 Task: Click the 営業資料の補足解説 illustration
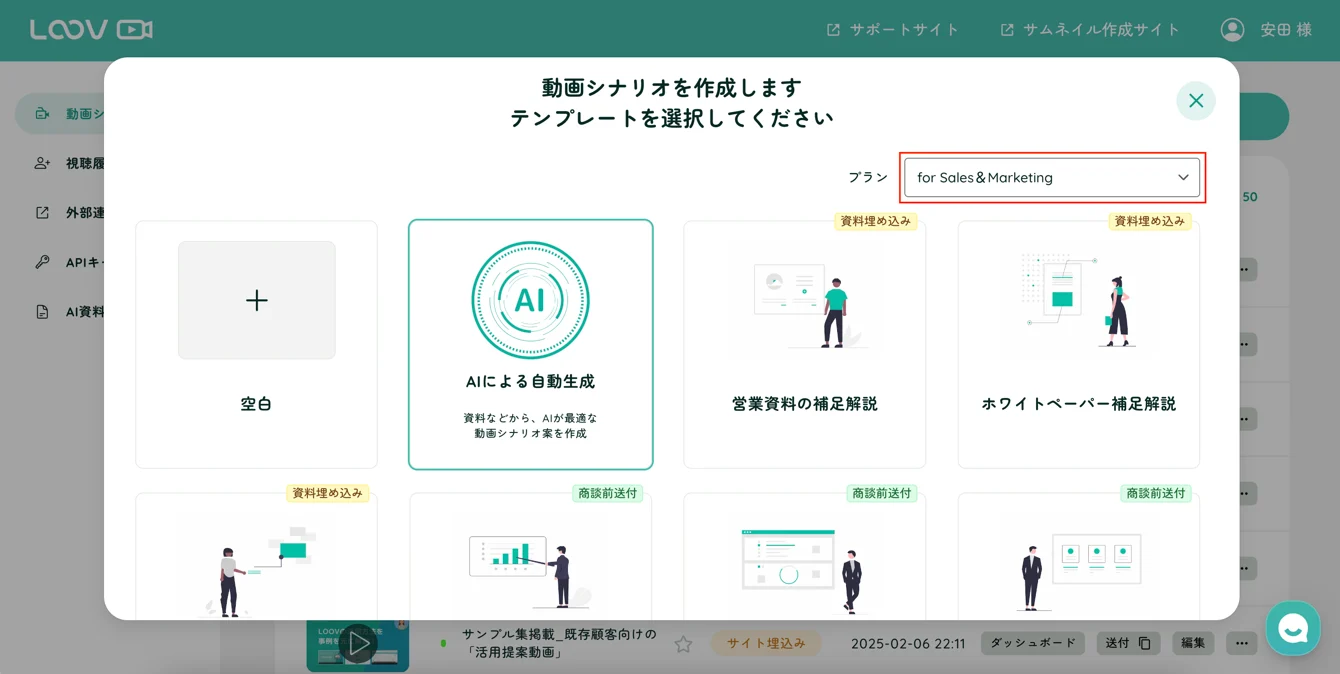pyautogui.click(x=805, y=305)
